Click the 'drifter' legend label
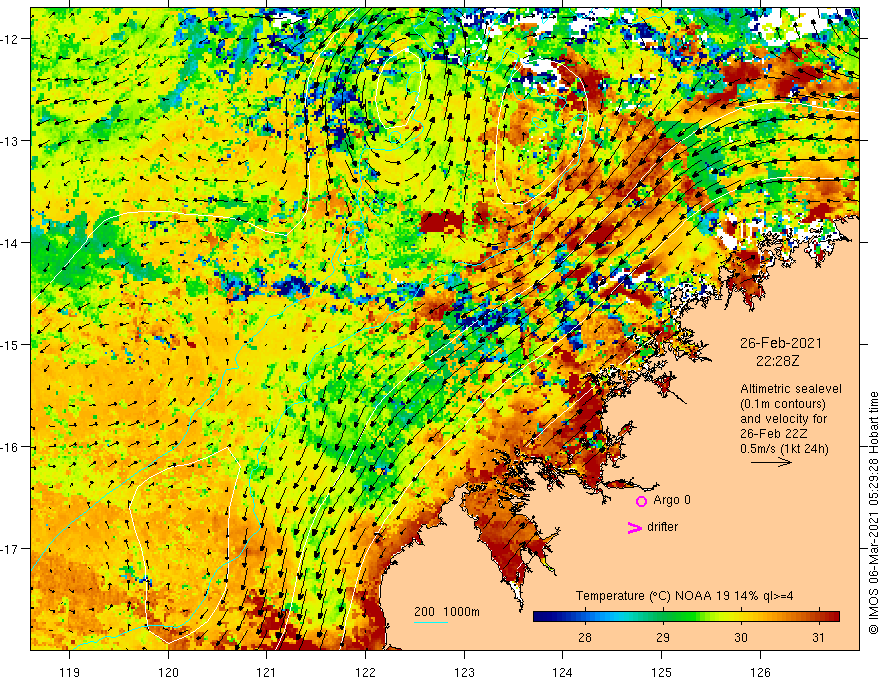The width and height of the screenshot is (880, 680). click(x=662, y=527)
